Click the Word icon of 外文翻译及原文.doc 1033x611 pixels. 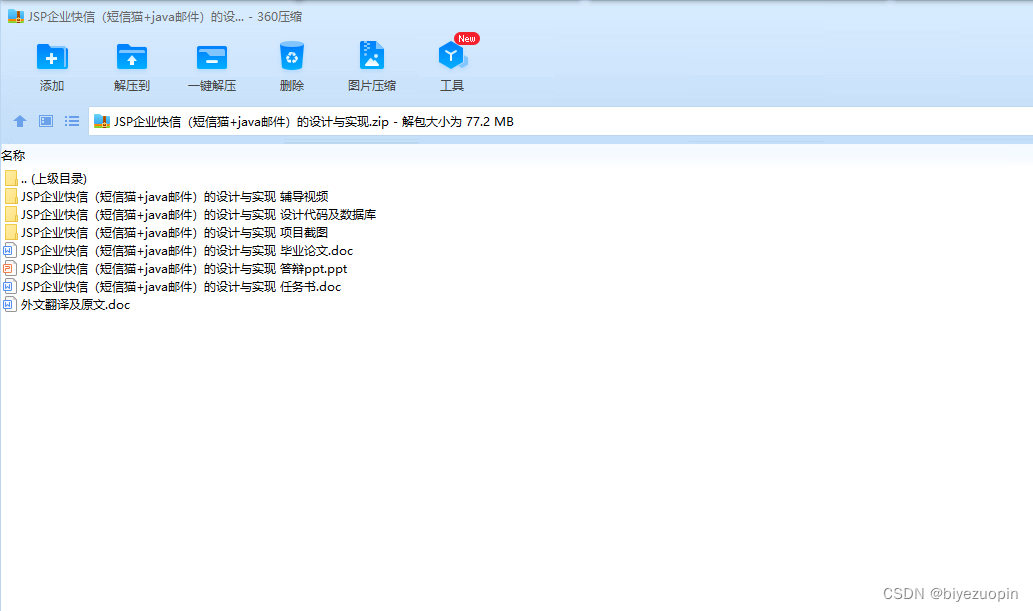[x=9, y=305]
